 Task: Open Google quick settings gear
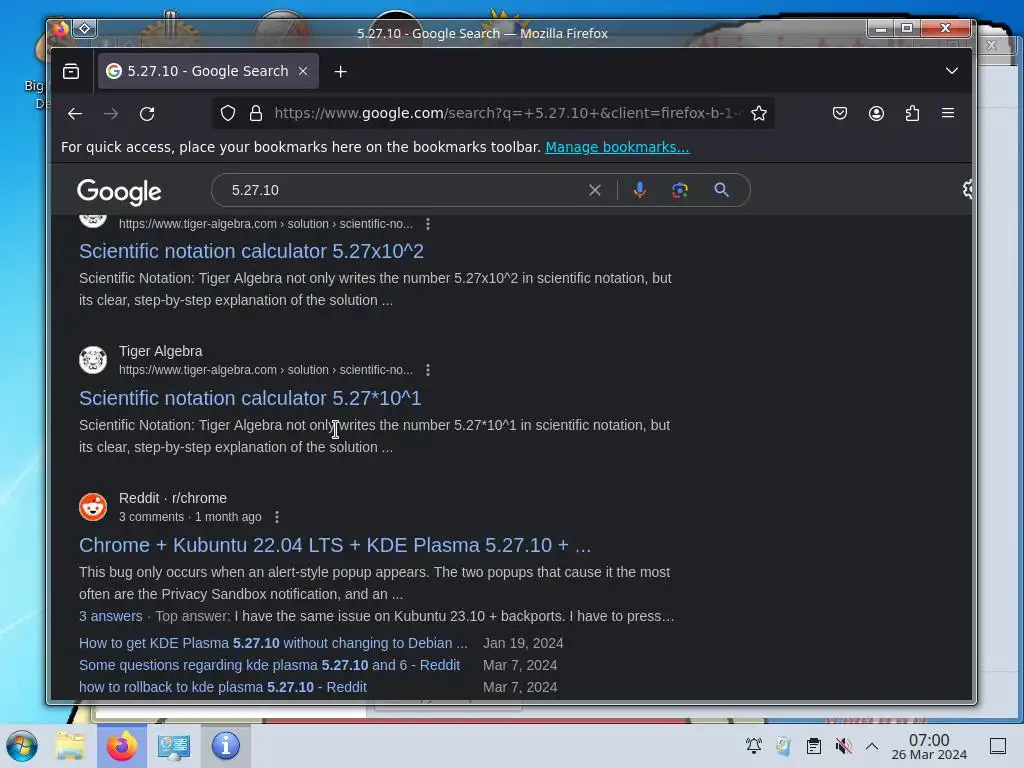click(x=967, y=189)
